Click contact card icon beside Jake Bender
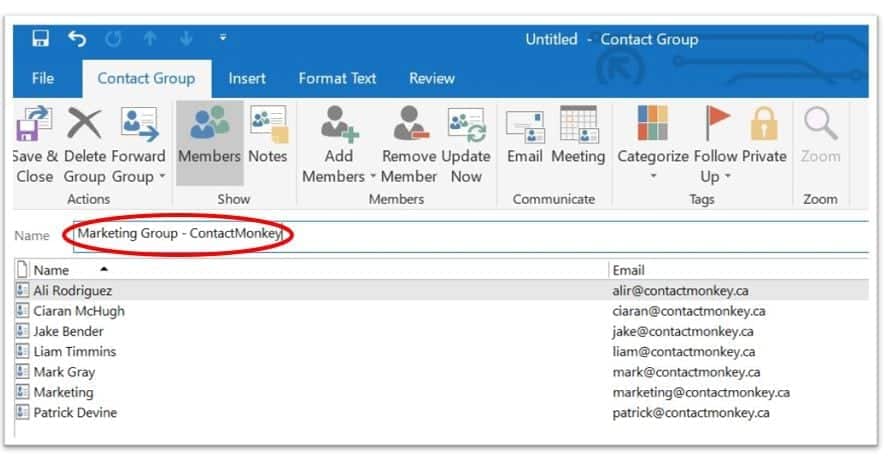This screenshot has height=458, width=889. click(22, 331)
